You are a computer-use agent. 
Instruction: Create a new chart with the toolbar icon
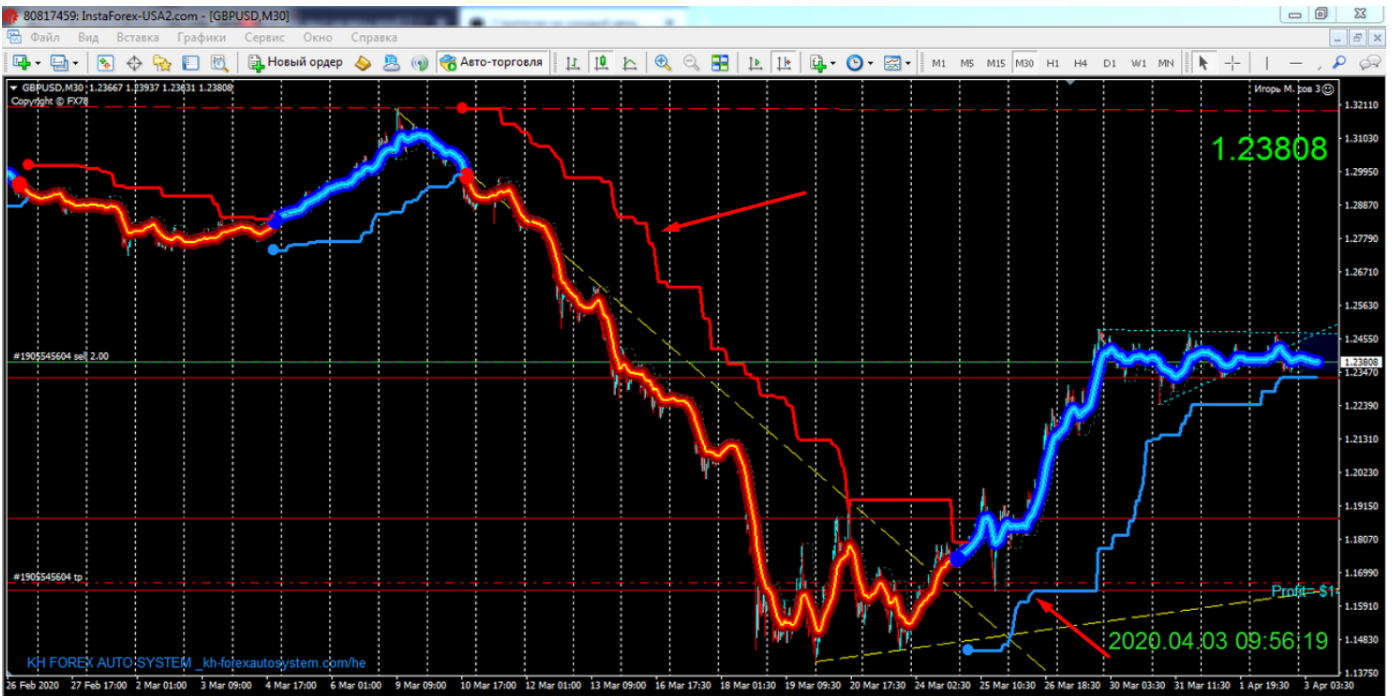point(20,62)
